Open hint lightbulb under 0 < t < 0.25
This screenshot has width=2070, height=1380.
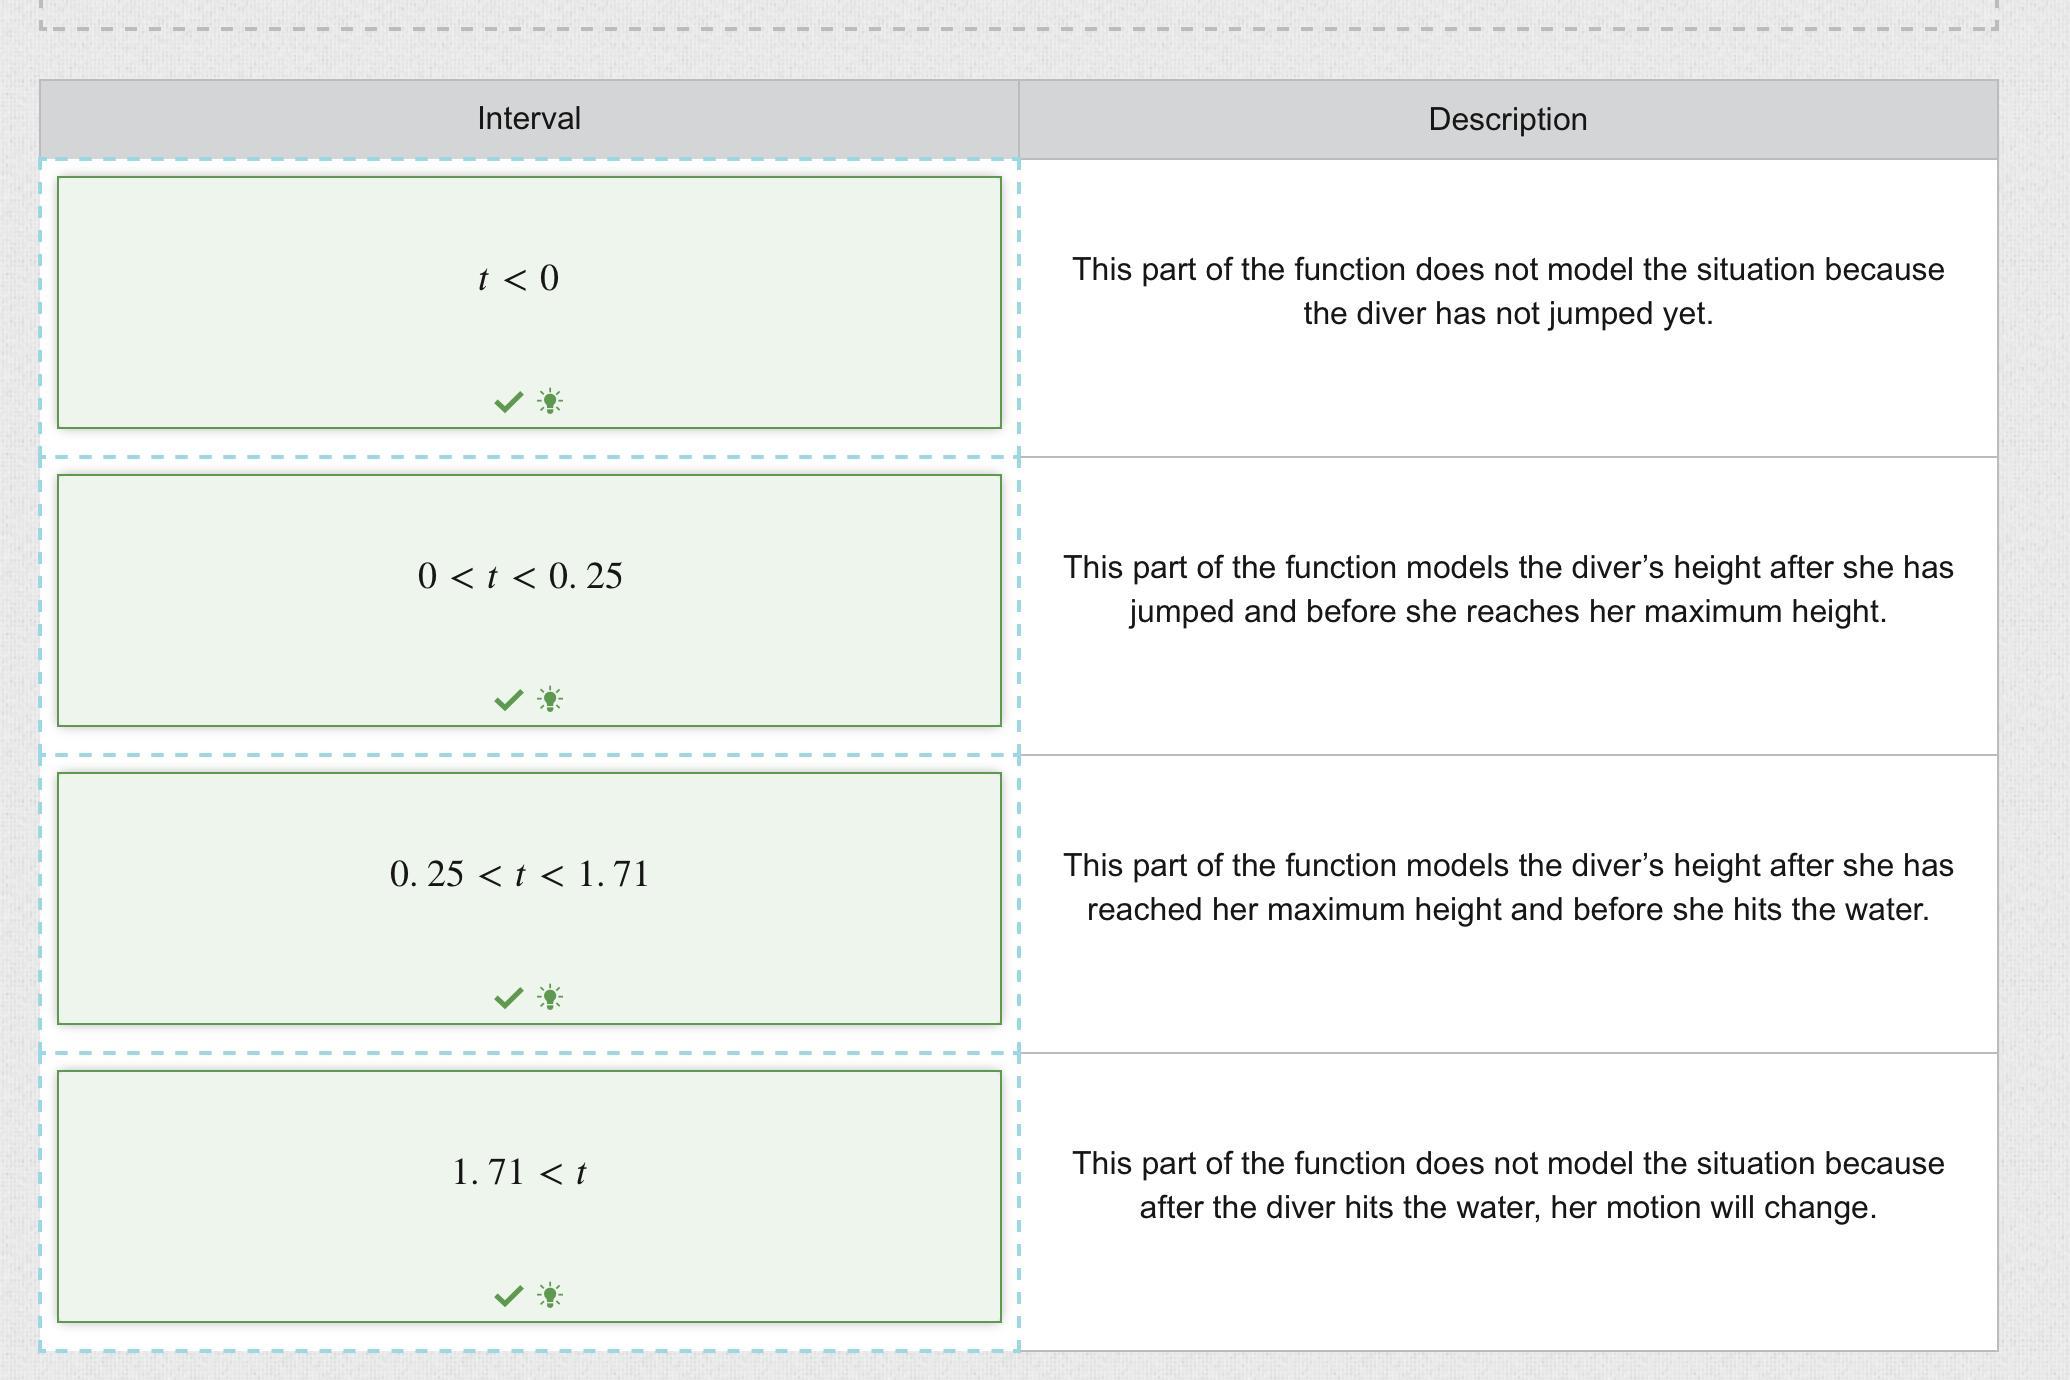550,700
